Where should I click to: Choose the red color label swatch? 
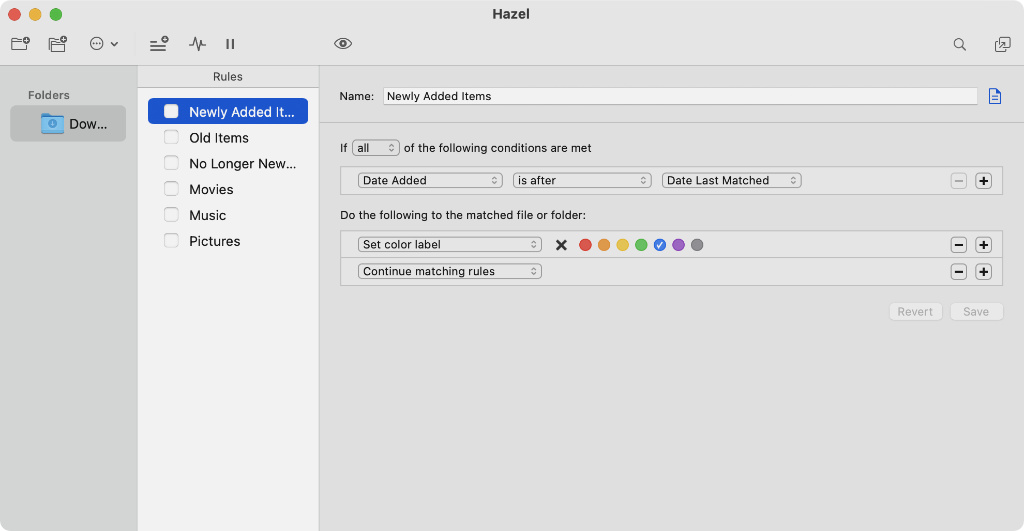pos(585,245)
